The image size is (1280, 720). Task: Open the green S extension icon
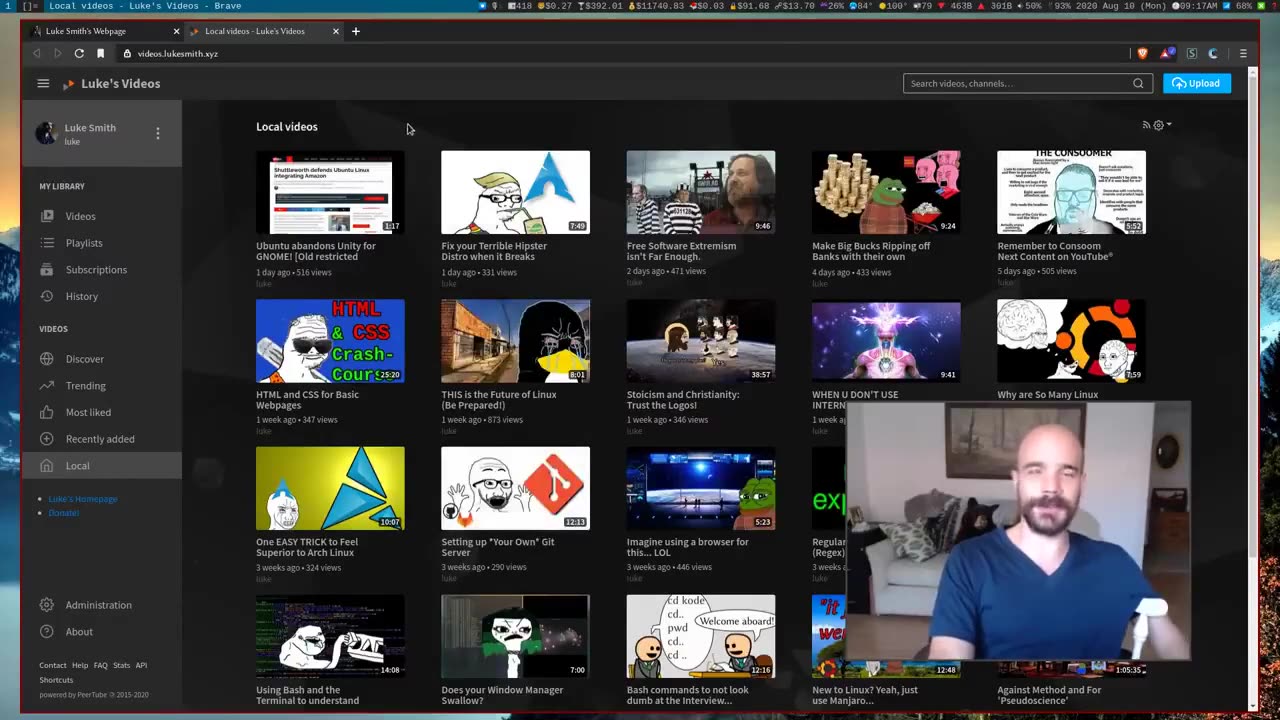[1191, 53]
